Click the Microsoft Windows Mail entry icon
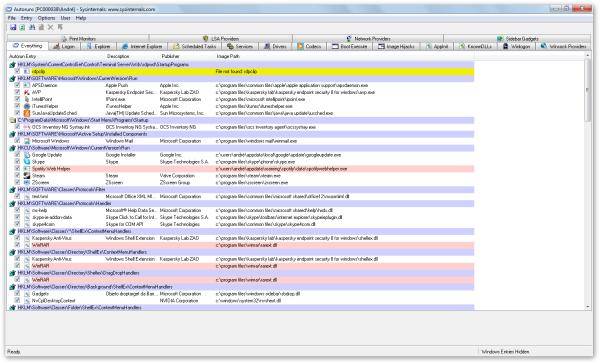 27,141
